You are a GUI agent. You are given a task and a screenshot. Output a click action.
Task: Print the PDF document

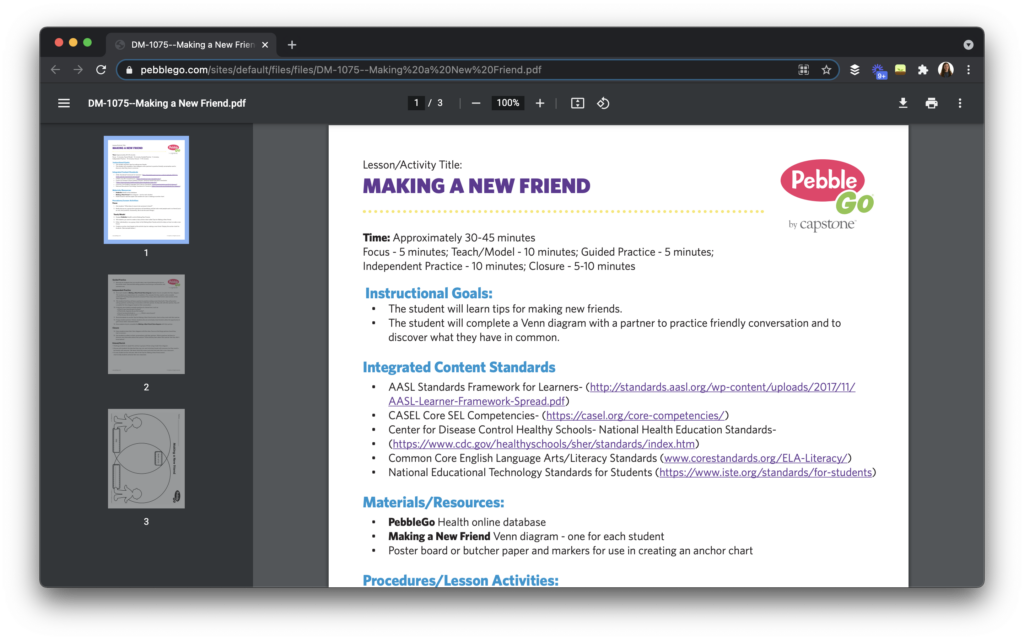click(x=931, y=103)
